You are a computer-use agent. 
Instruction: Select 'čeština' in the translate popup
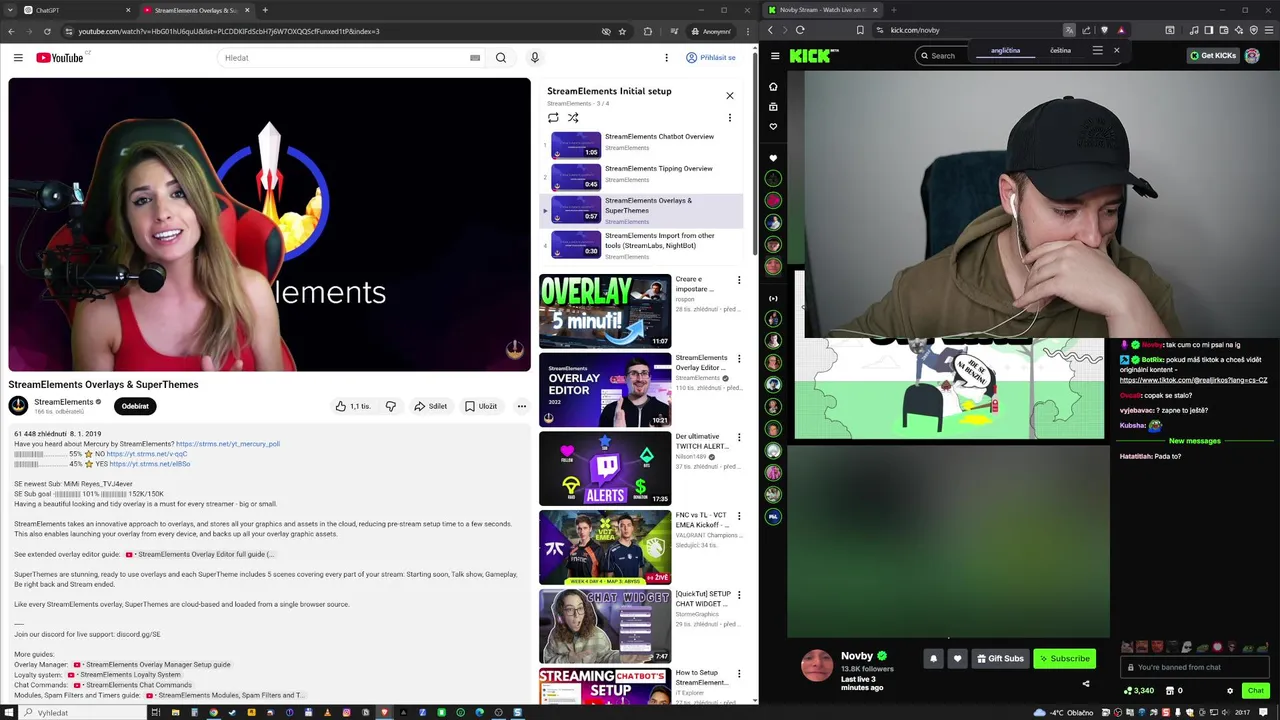coord(1060,50)
